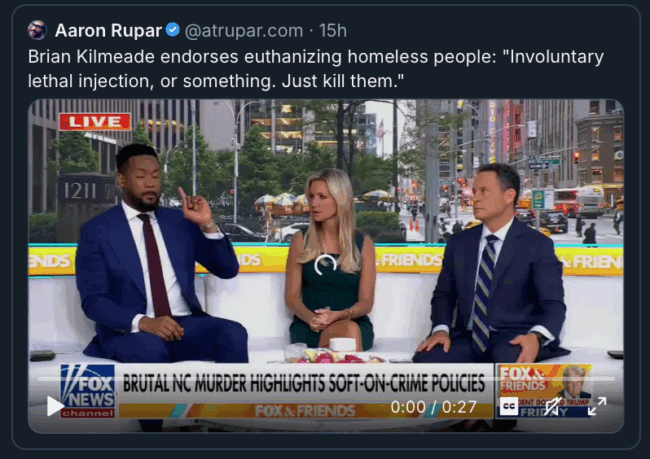650x459 pixels.
Task: Open the post via 15h timestamp
Action: [332, 30]
